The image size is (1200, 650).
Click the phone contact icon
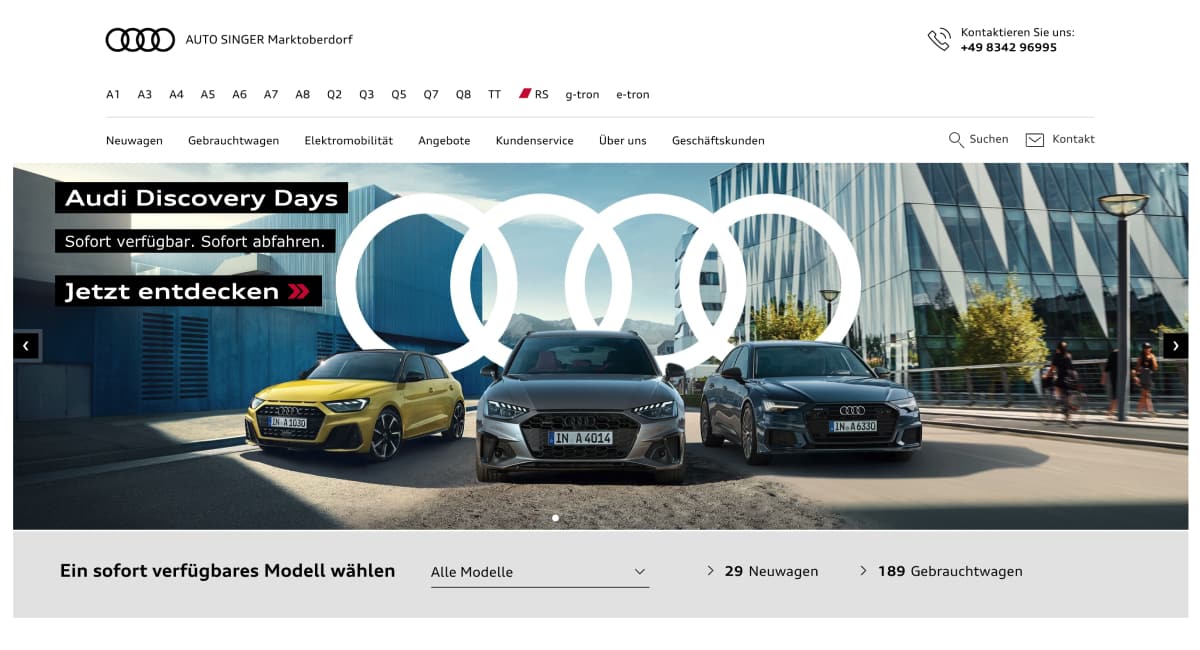pyautogui.click(x=939, y=40)
